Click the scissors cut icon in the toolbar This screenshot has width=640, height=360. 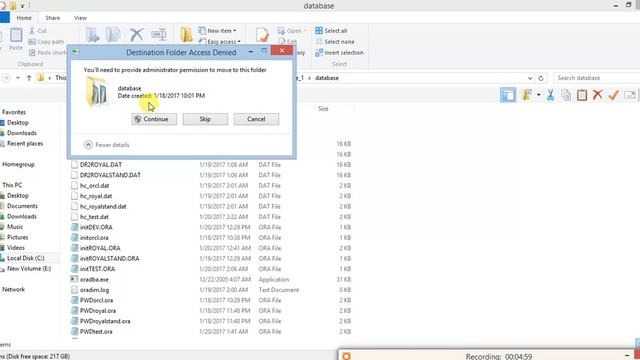click(551, 95)
